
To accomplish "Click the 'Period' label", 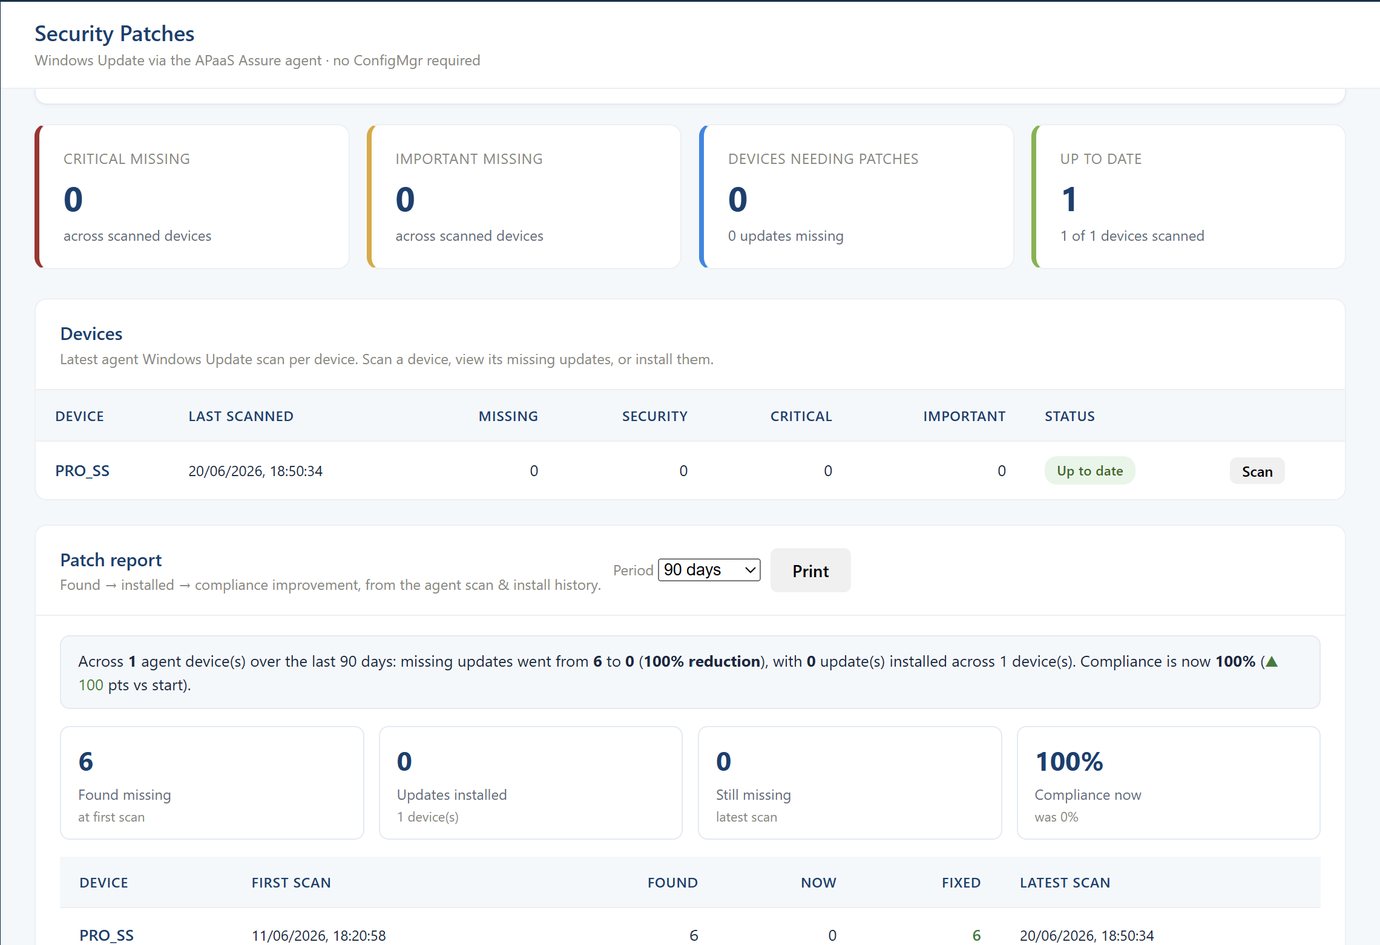I will click(633, 570).
